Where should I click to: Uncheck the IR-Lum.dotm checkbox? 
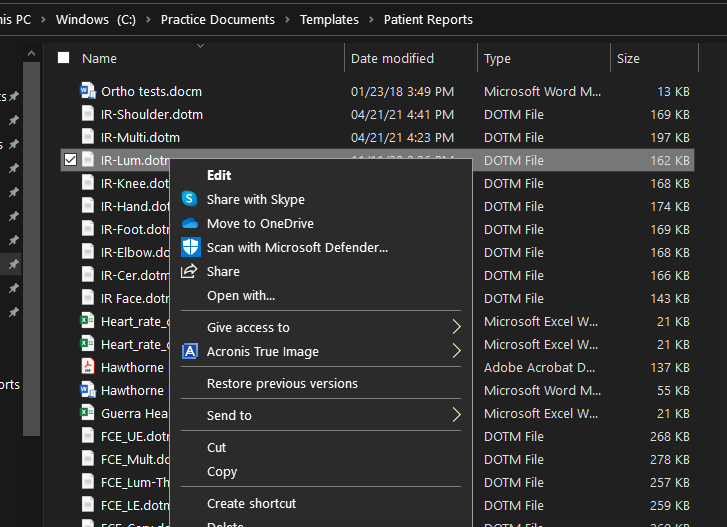(70, 160)
